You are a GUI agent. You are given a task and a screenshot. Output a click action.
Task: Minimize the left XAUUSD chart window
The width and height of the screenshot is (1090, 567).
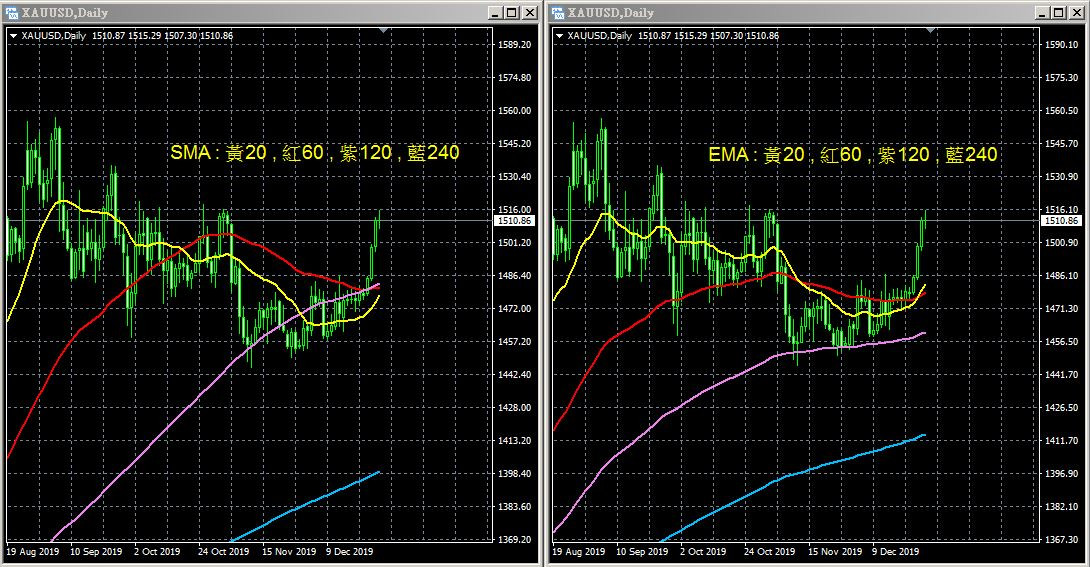point(495,13)
